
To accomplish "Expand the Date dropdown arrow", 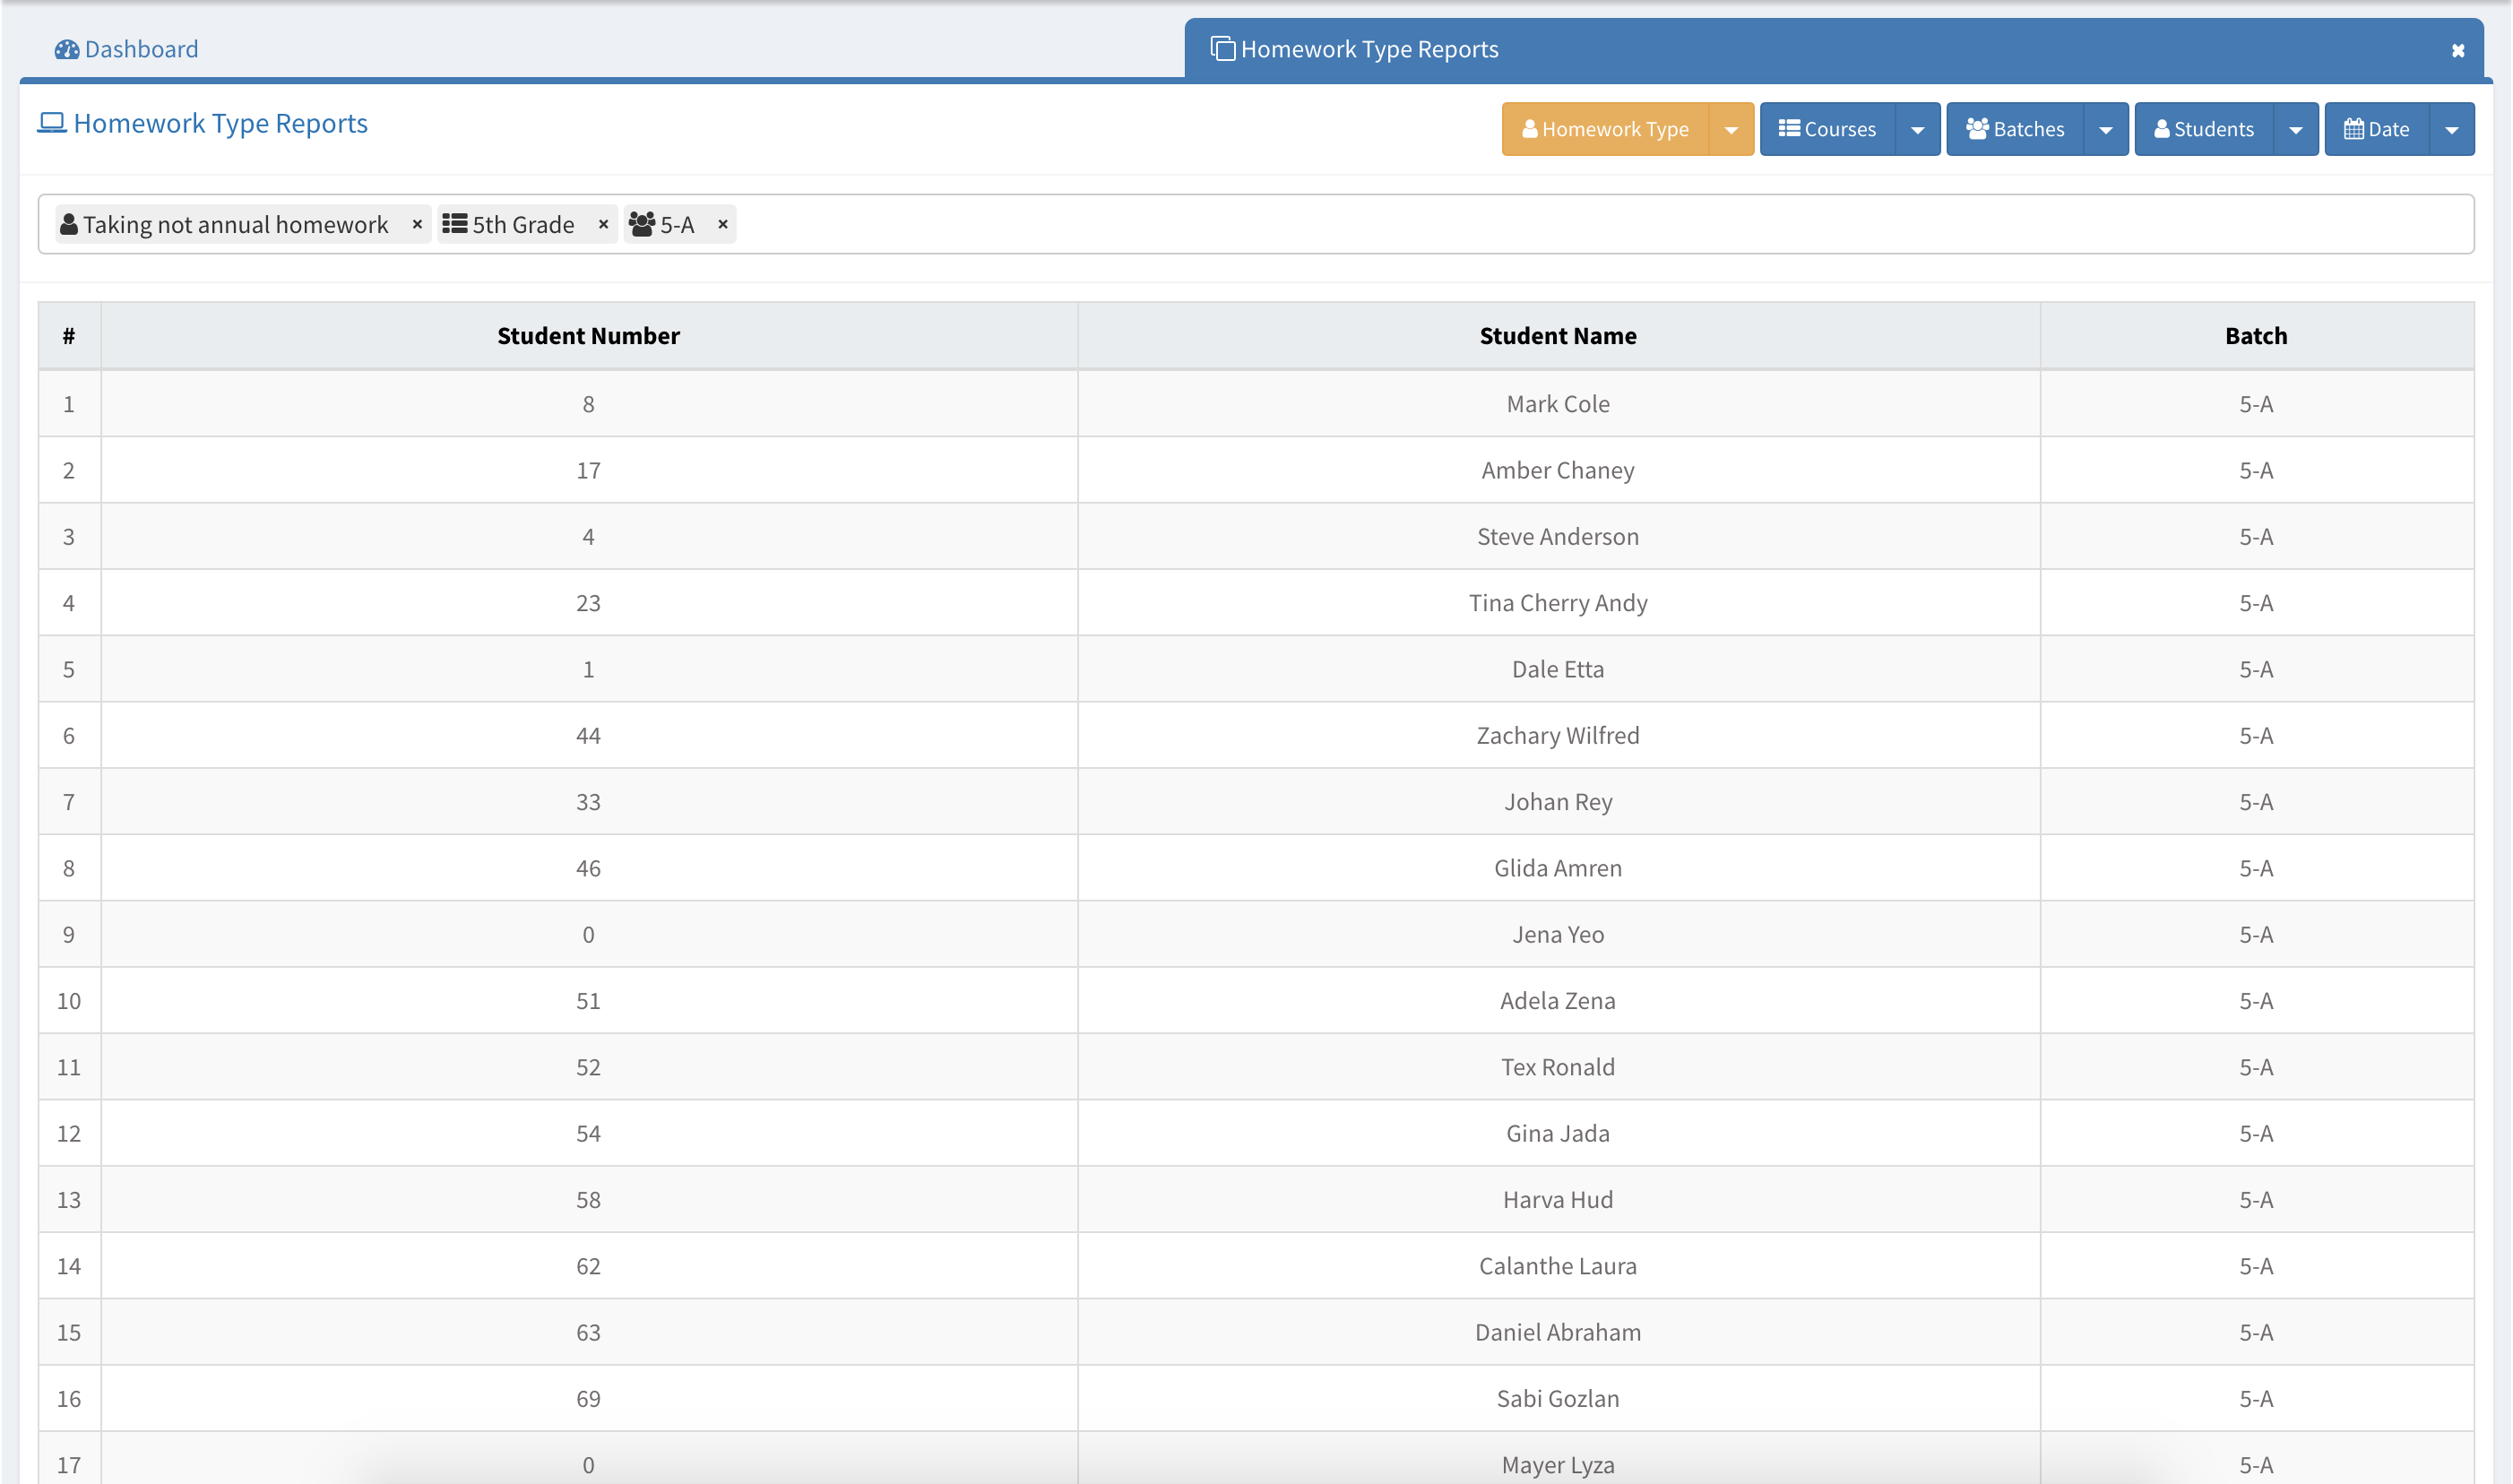I will [2451, 130].
